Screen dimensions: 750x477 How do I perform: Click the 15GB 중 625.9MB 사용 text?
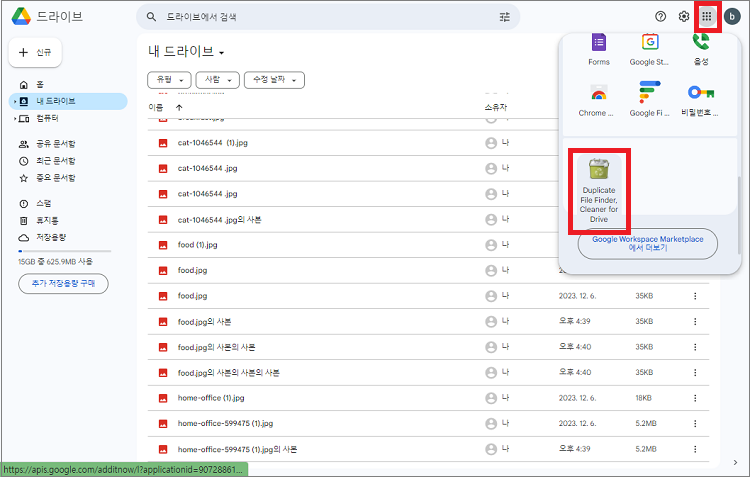[x=55, y=262]
